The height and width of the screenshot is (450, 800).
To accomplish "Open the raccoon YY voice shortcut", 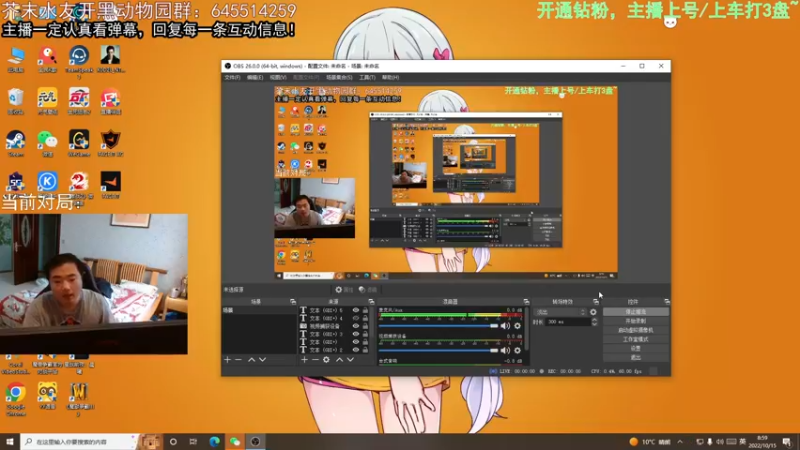I will [x=47, y=396].
